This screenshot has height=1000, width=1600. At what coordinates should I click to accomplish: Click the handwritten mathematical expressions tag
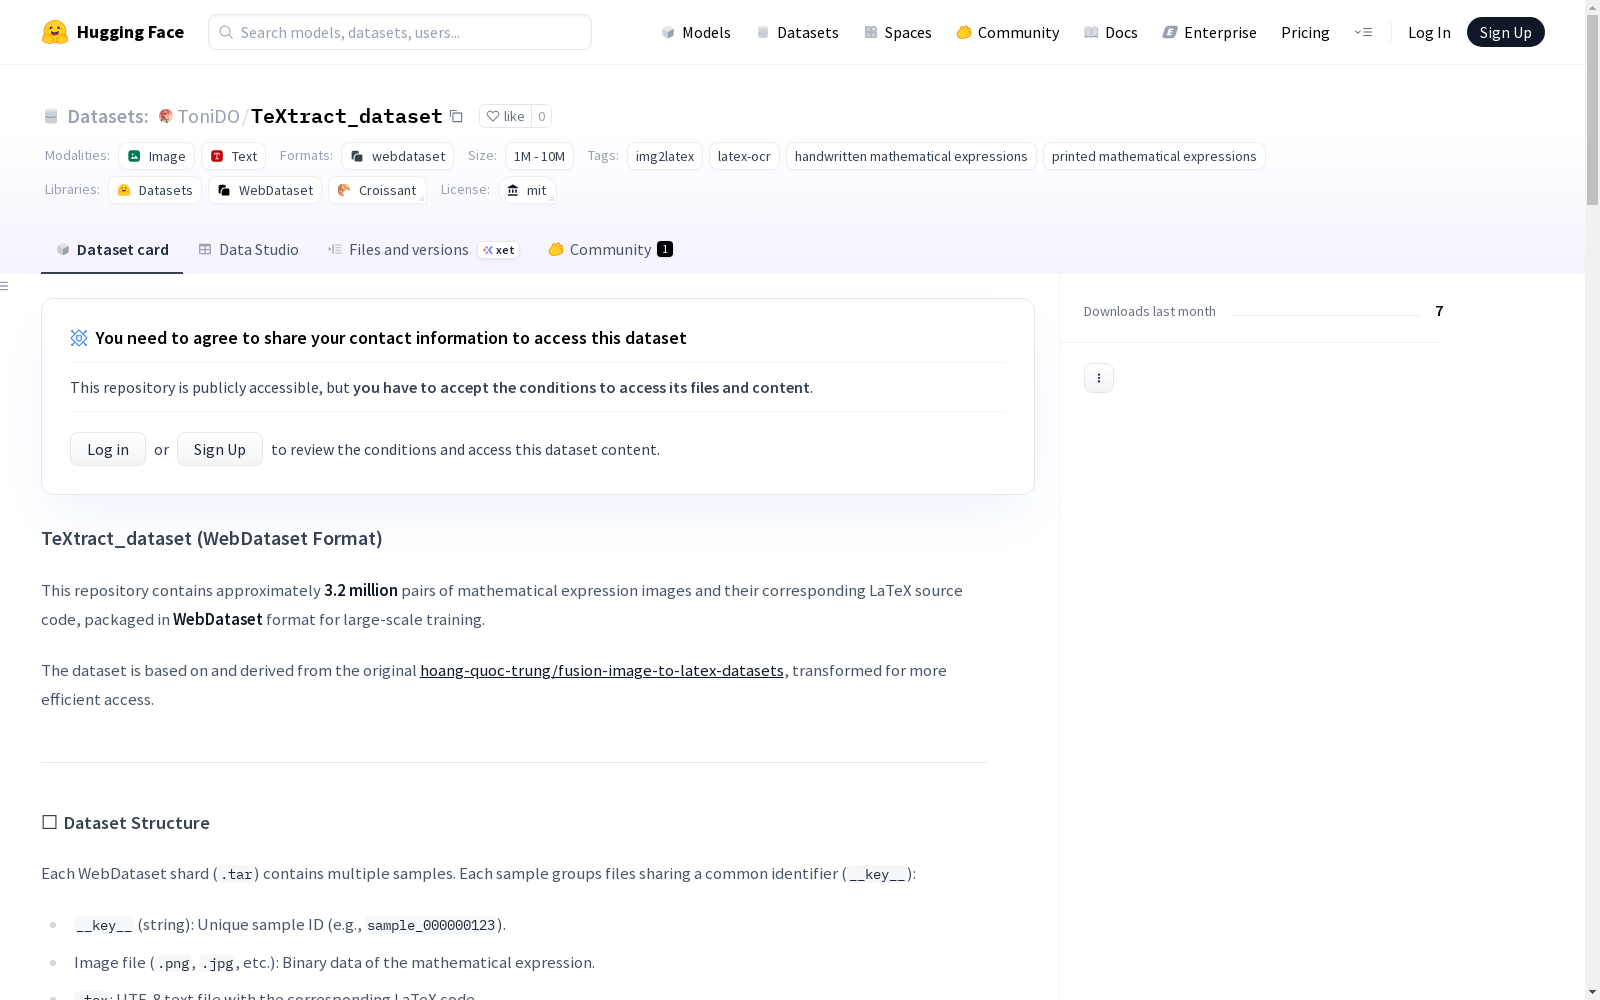pyautogui.click(x=911, y=156)
